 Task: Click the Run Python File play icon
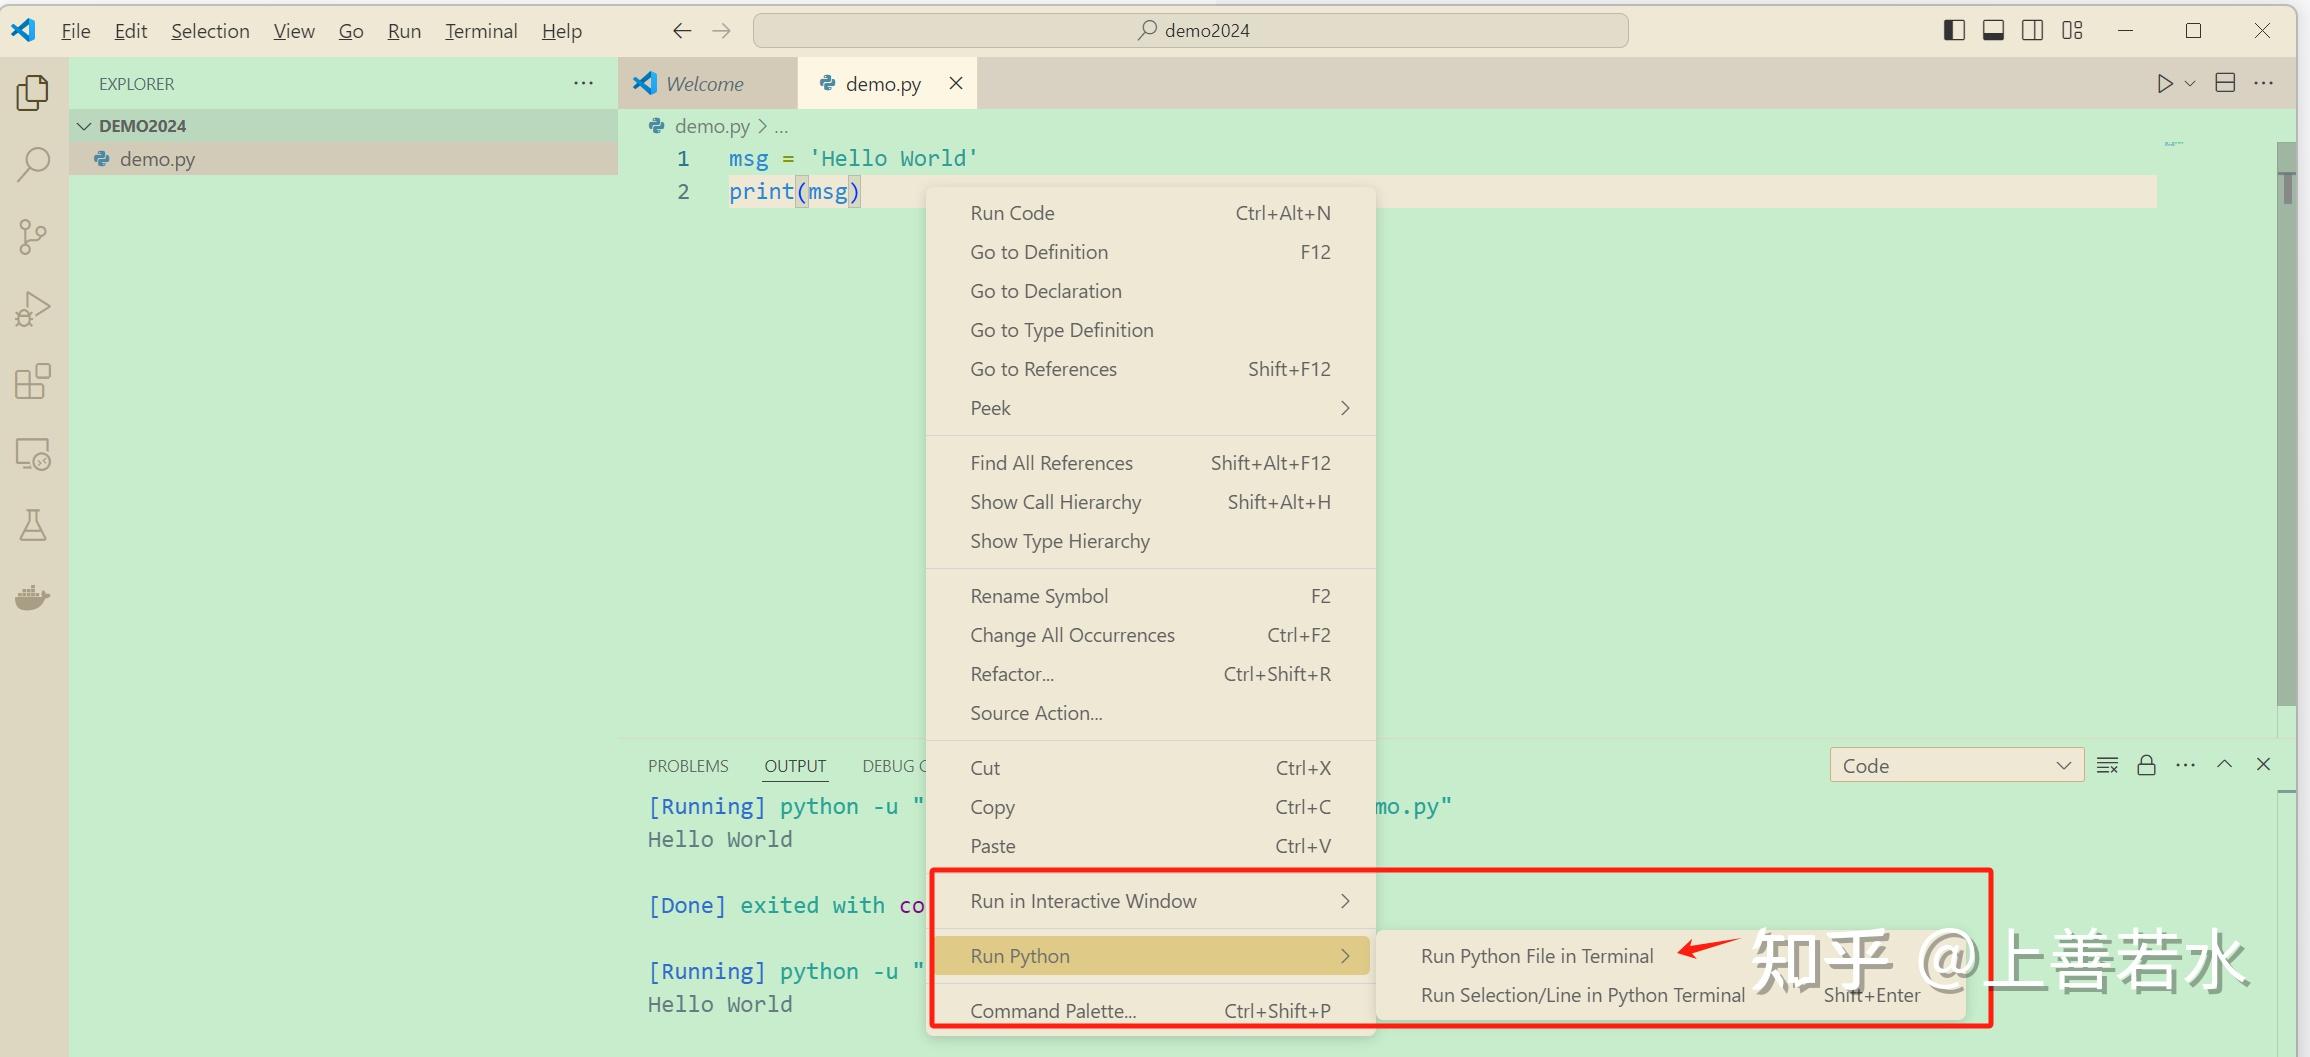[2165, 84]
